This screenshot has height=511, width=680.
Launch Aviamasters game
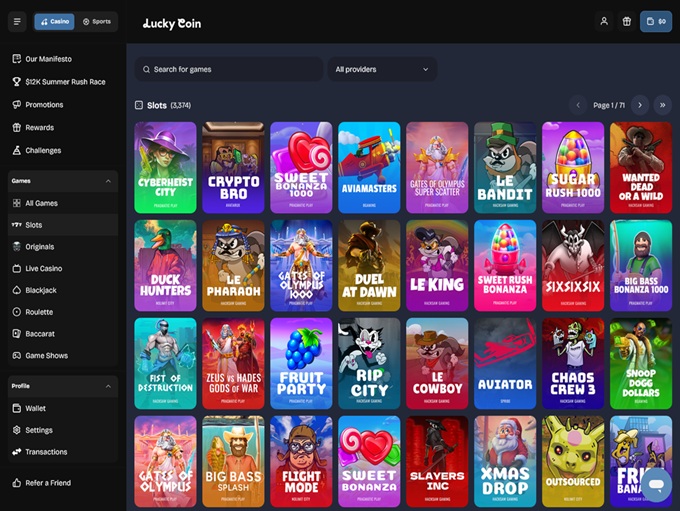(x=369, y=167)
